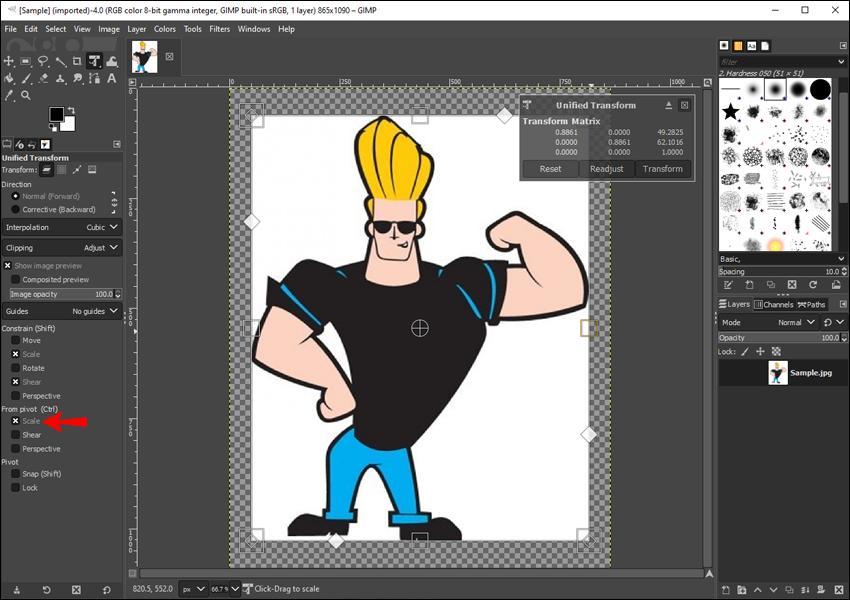Open the Layer menu
This screenshot has height=600, width=850.
(137, 29)
